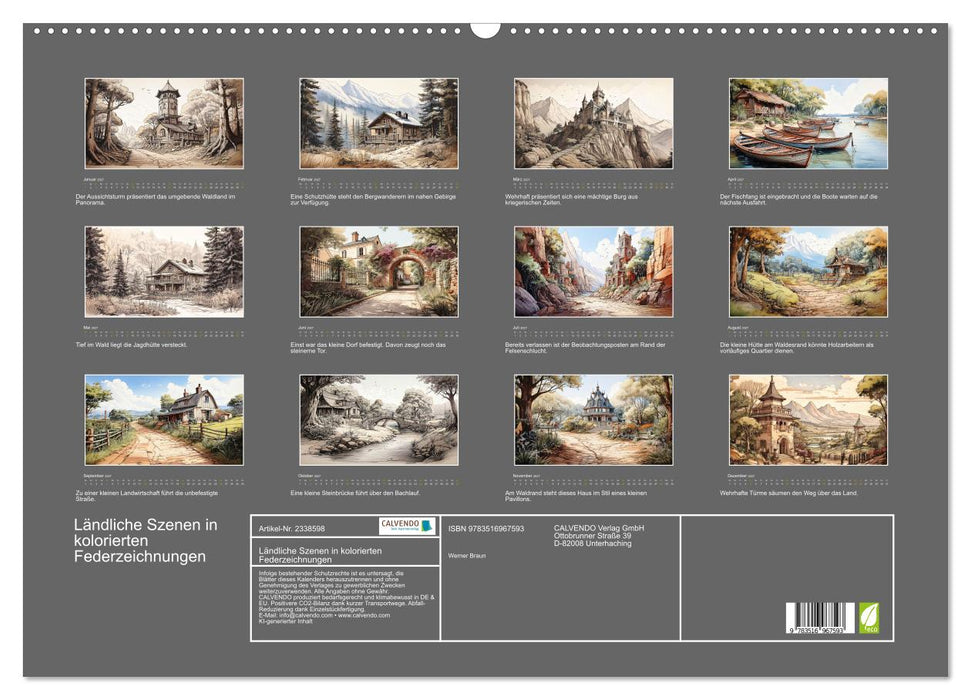Click the June stone gate picture
The image size is (971, 700).
click(x=379, y=271)
